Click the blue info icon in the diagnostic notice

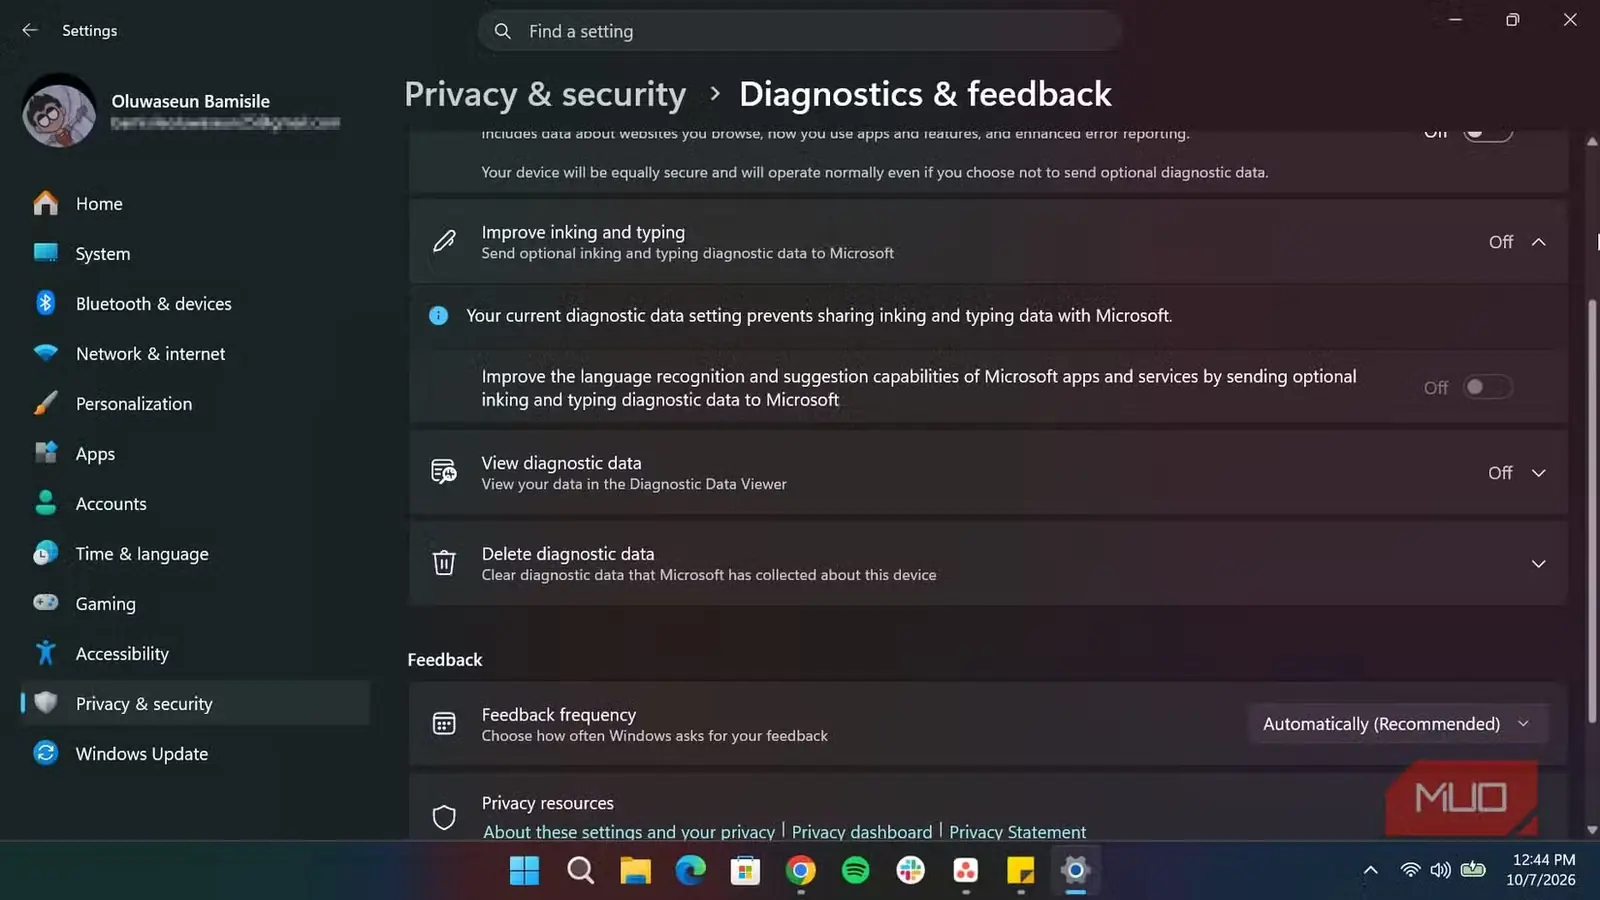(438, 315)
